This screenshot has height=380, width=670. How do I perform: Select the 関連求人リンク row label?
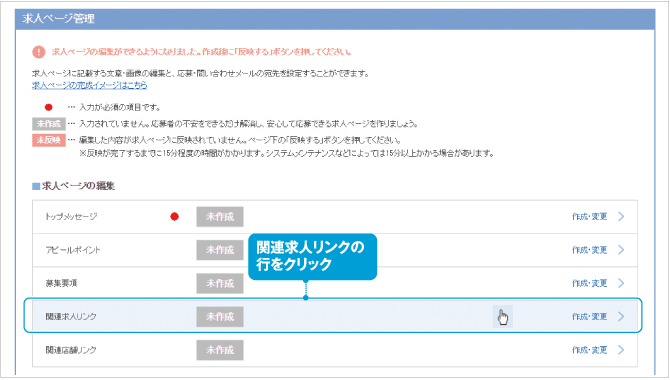click(x=71, y=316)
